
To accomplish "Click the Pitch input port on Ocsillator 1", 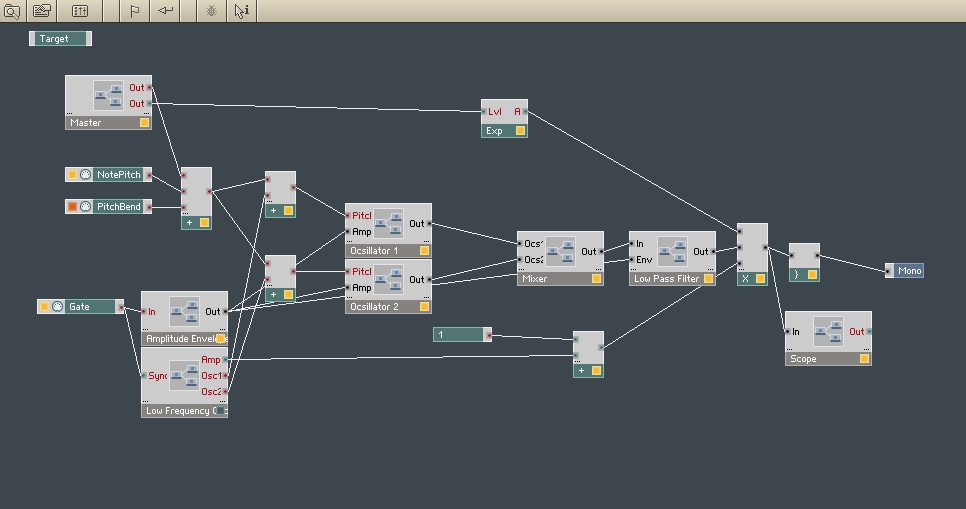I will (x=348, y=216).
